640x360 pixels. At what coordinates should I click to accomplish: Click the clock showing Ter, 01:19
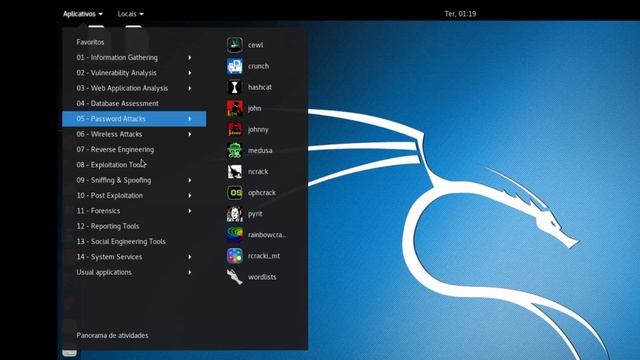click(460, 14)
